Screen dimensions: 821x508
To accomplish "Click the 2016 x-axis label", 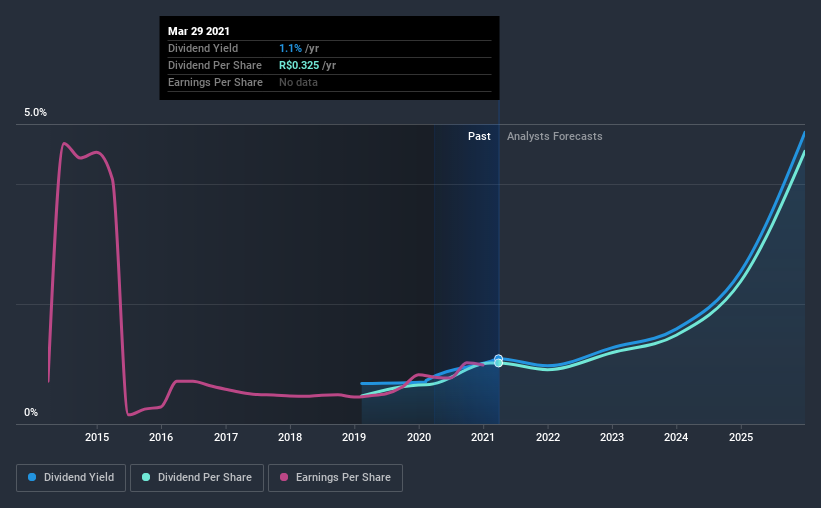I will (161, 437).
